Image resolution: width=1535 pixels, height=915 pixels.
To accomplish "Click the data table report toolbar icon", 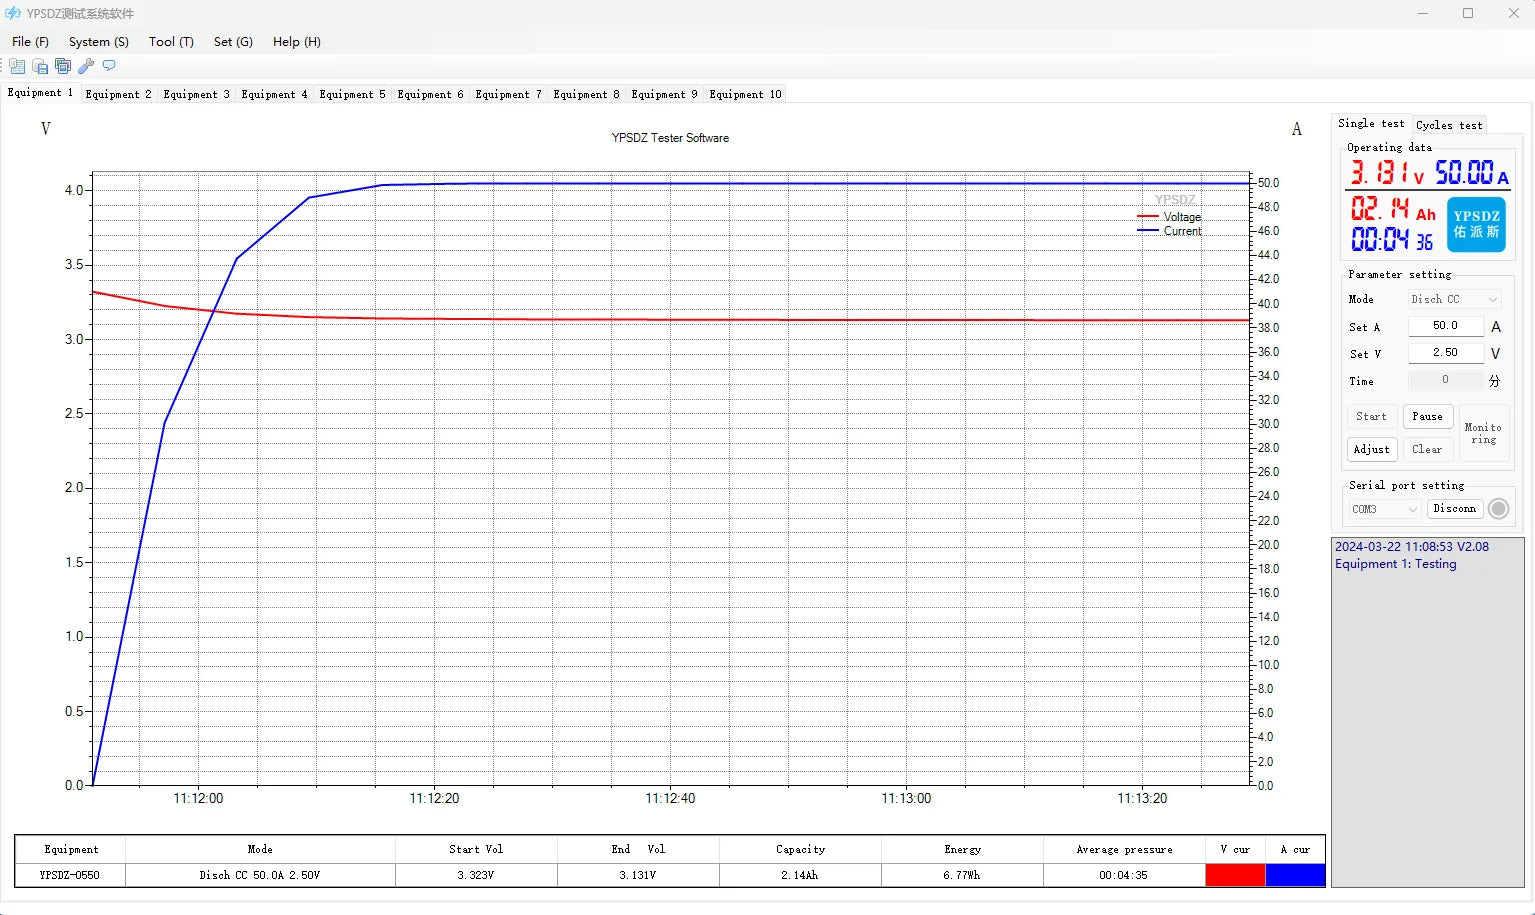I will click(x=17, y=66).
